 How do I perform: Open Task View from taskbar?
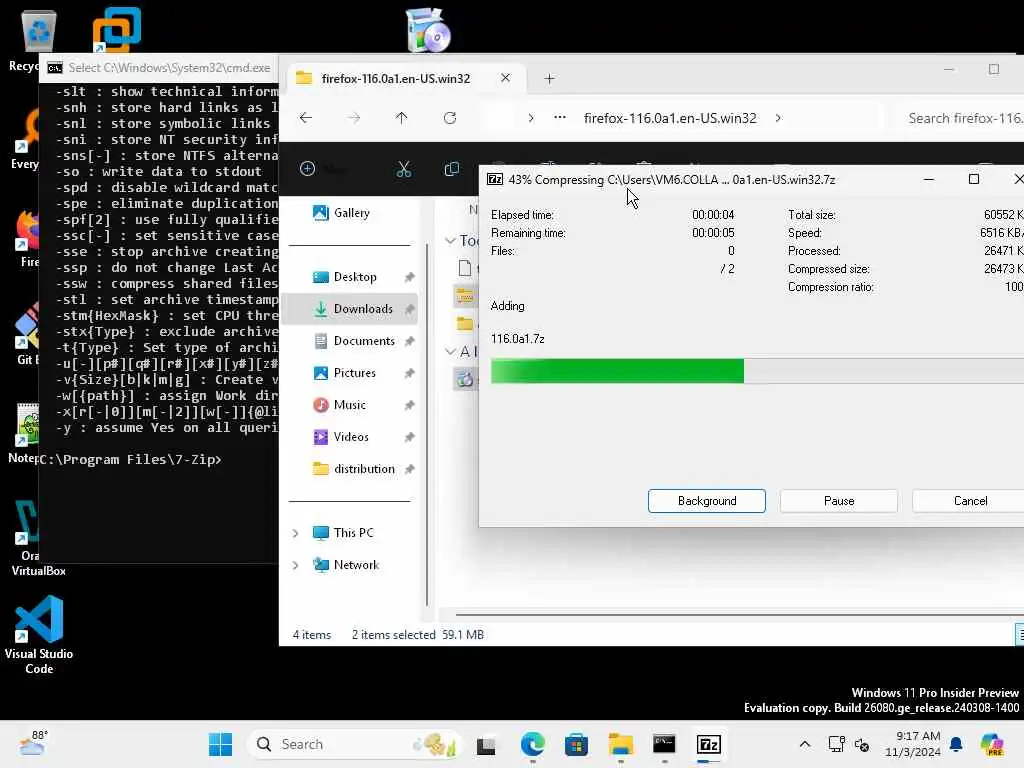click(x=486, y=744)
